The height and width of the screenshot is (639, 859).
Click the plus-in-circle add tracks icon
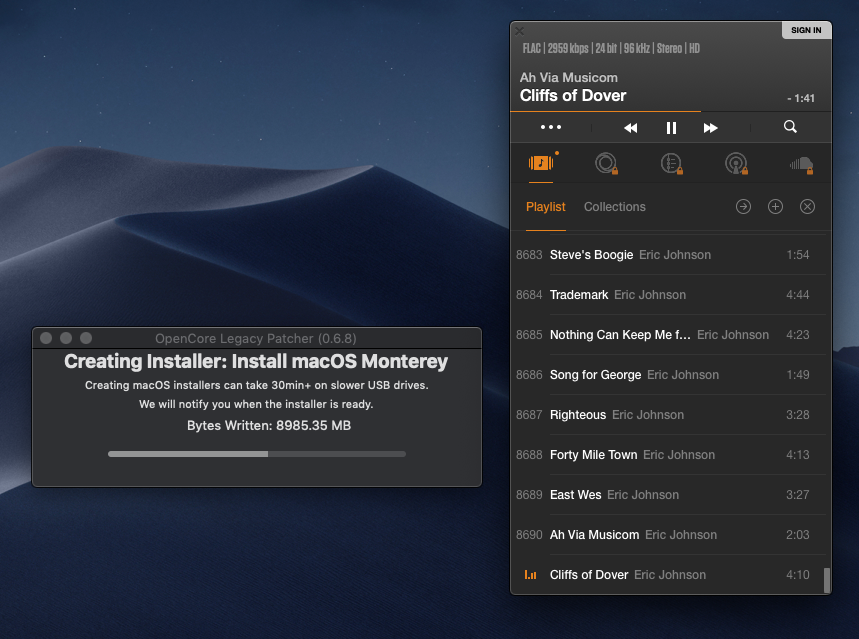(x=775, y=207)
